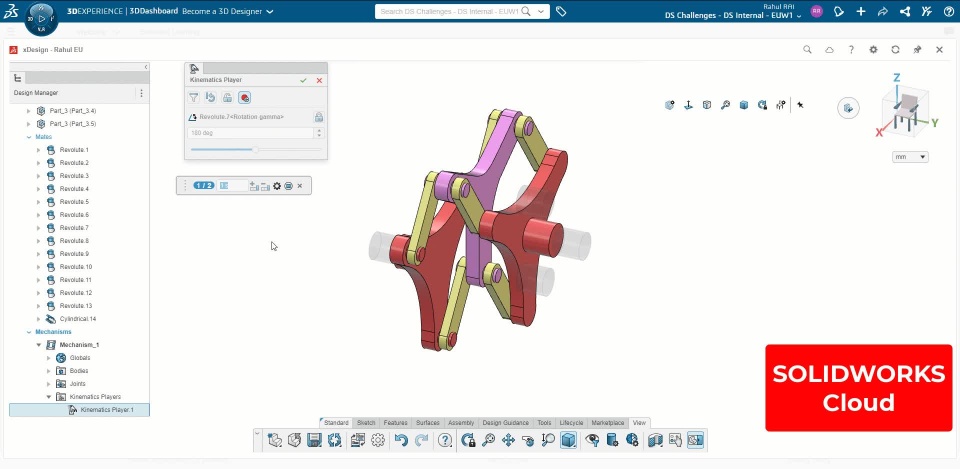This screenshot has width=960, height=469.
Task: Collapse the Mates section in the tree
Action: click(29, 137)
